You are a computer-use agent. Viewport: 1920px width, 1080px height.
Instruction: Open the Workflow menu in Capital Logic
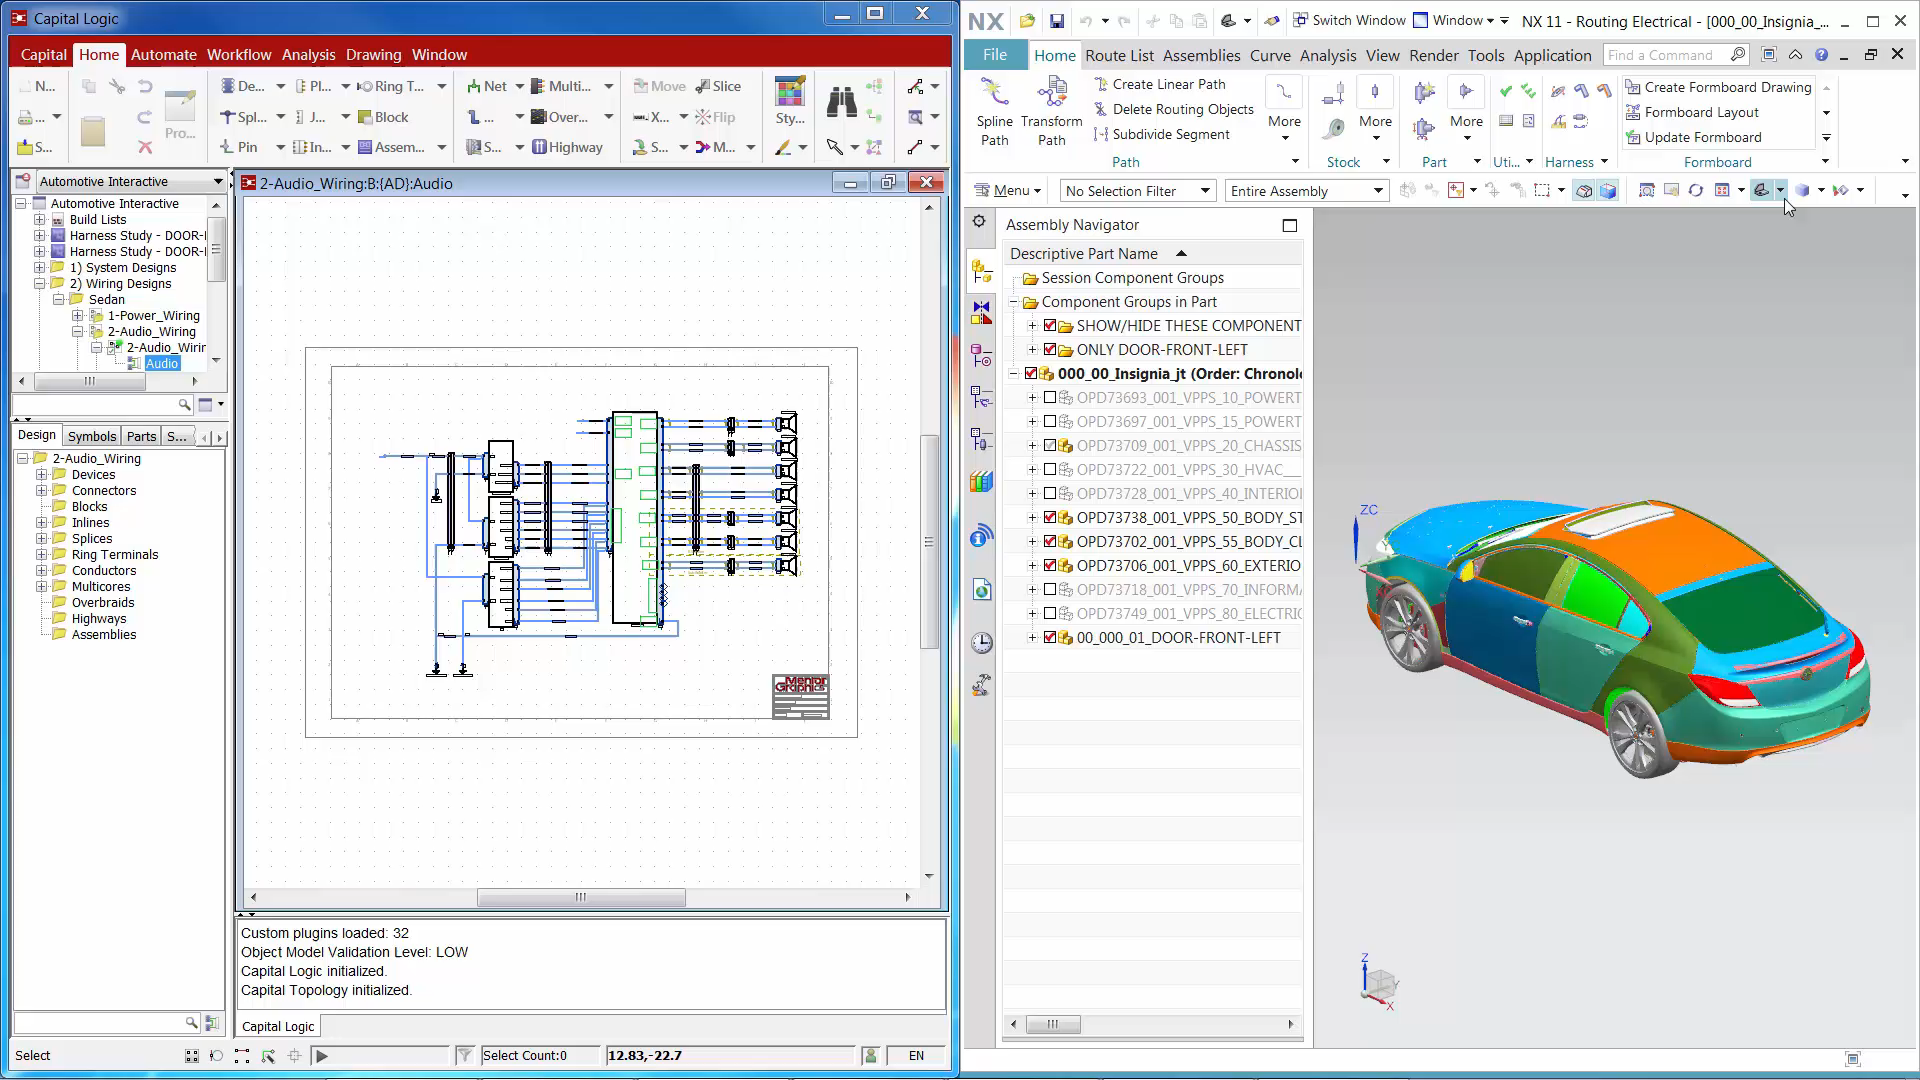tap(239, 54)
